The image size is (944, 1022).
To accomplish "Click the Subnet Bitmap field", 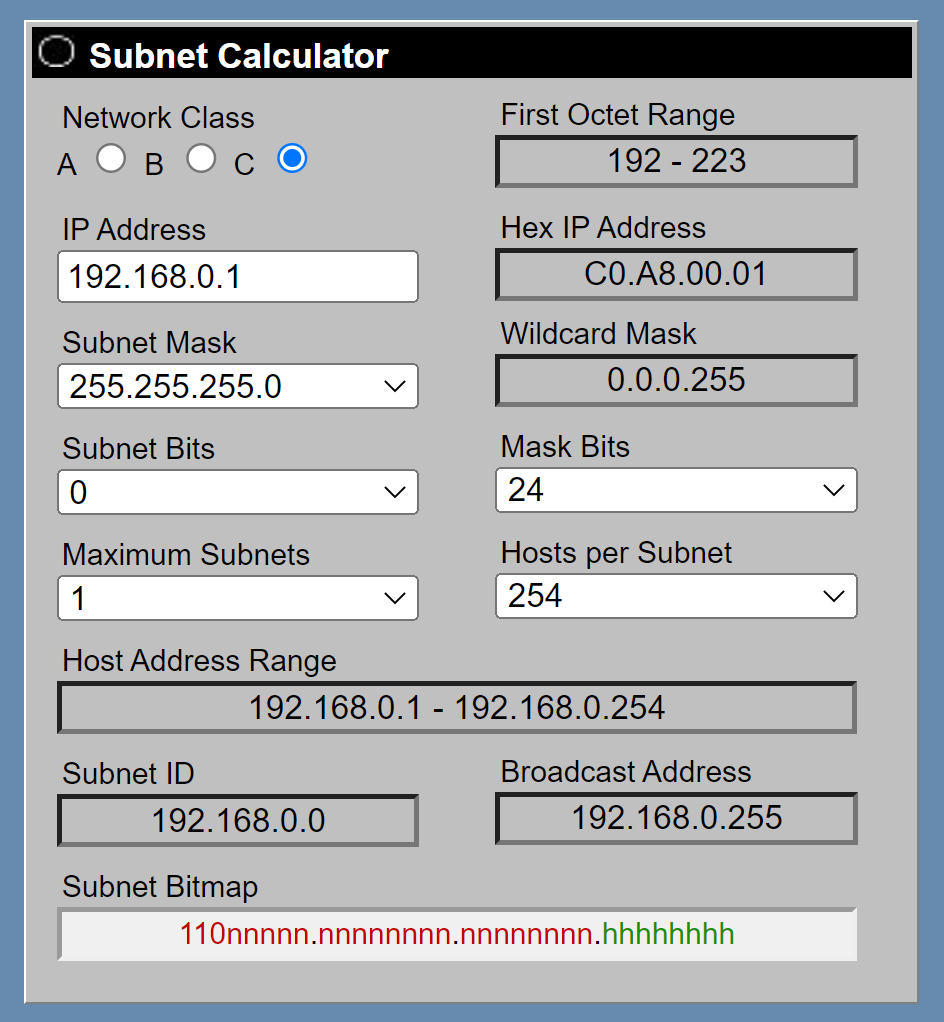I will pos(457,934).
